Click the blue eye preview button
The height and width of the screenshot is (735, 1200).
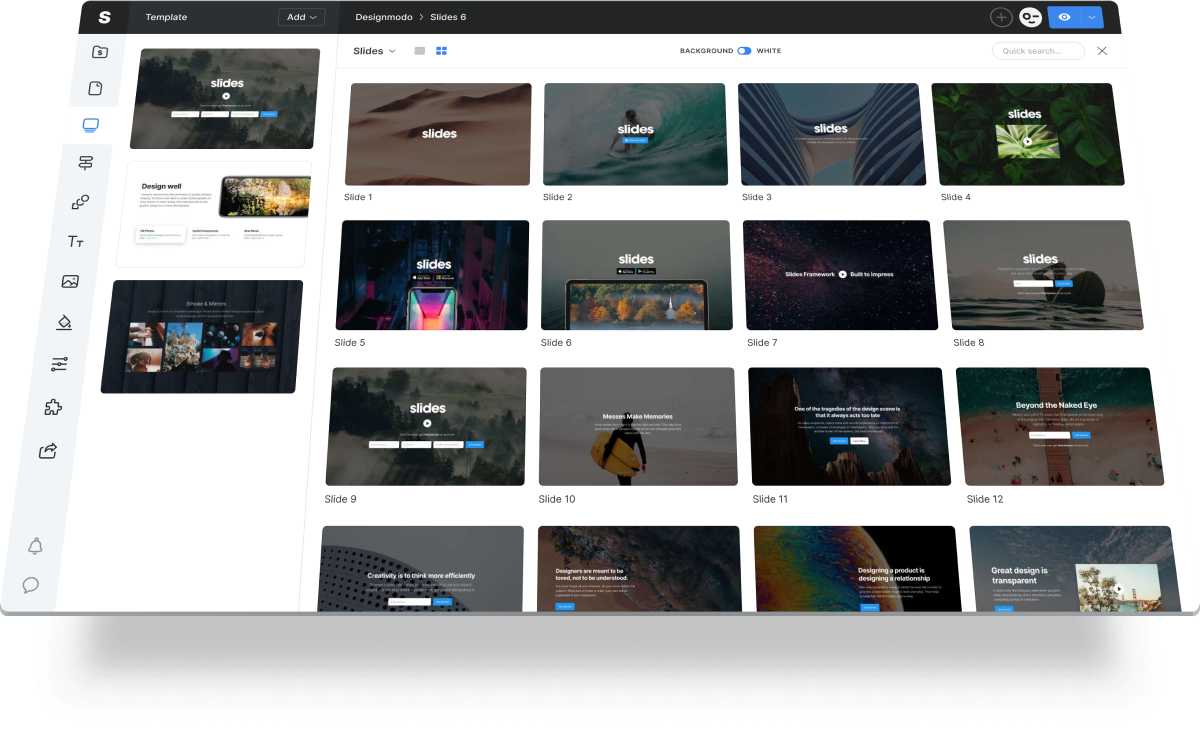[1063, 17]
